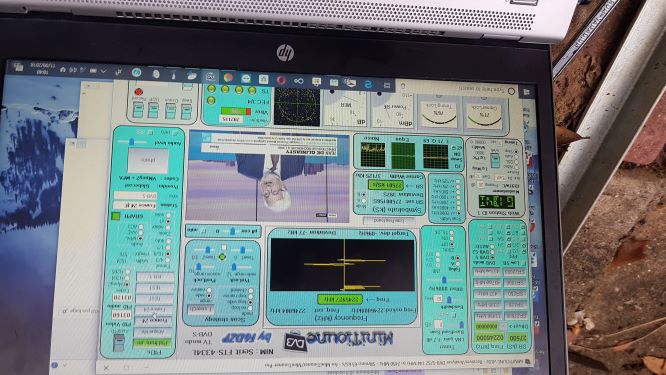Select the DVB-S mode radio button
666x375 pixels.
point(492,257)
